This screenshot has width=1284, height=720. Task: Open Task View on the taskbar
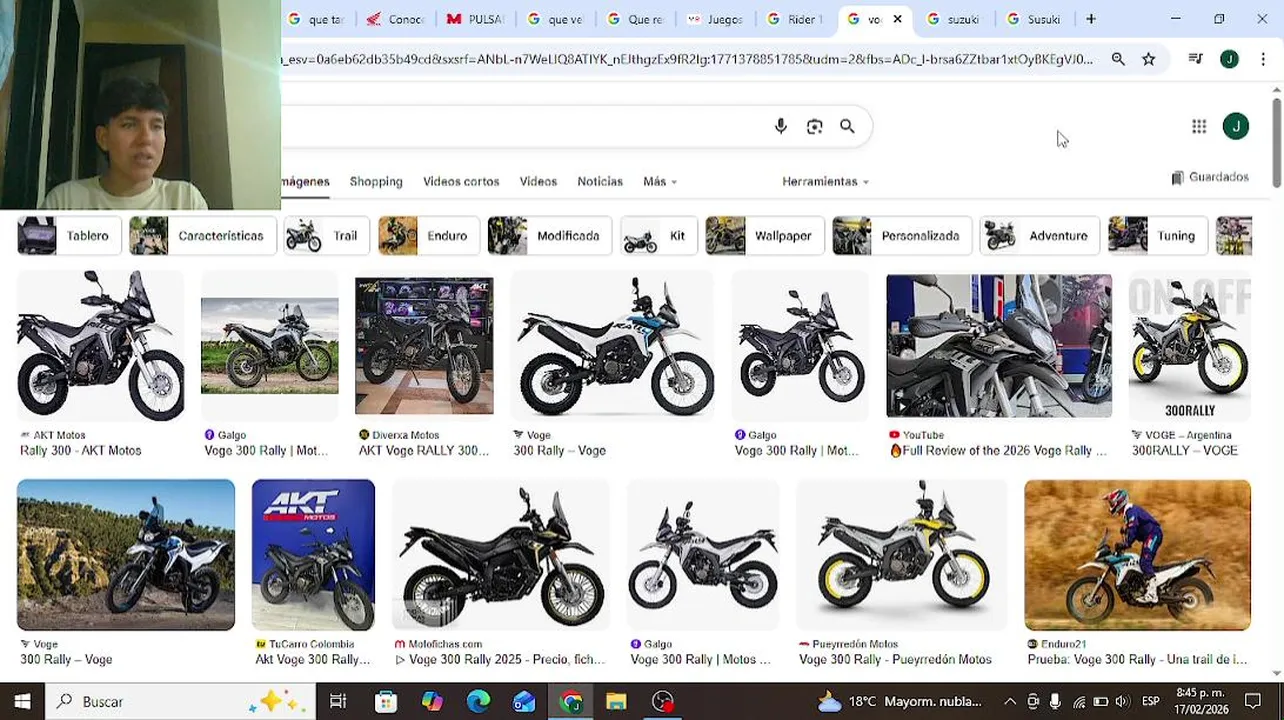tap(338, 702)
